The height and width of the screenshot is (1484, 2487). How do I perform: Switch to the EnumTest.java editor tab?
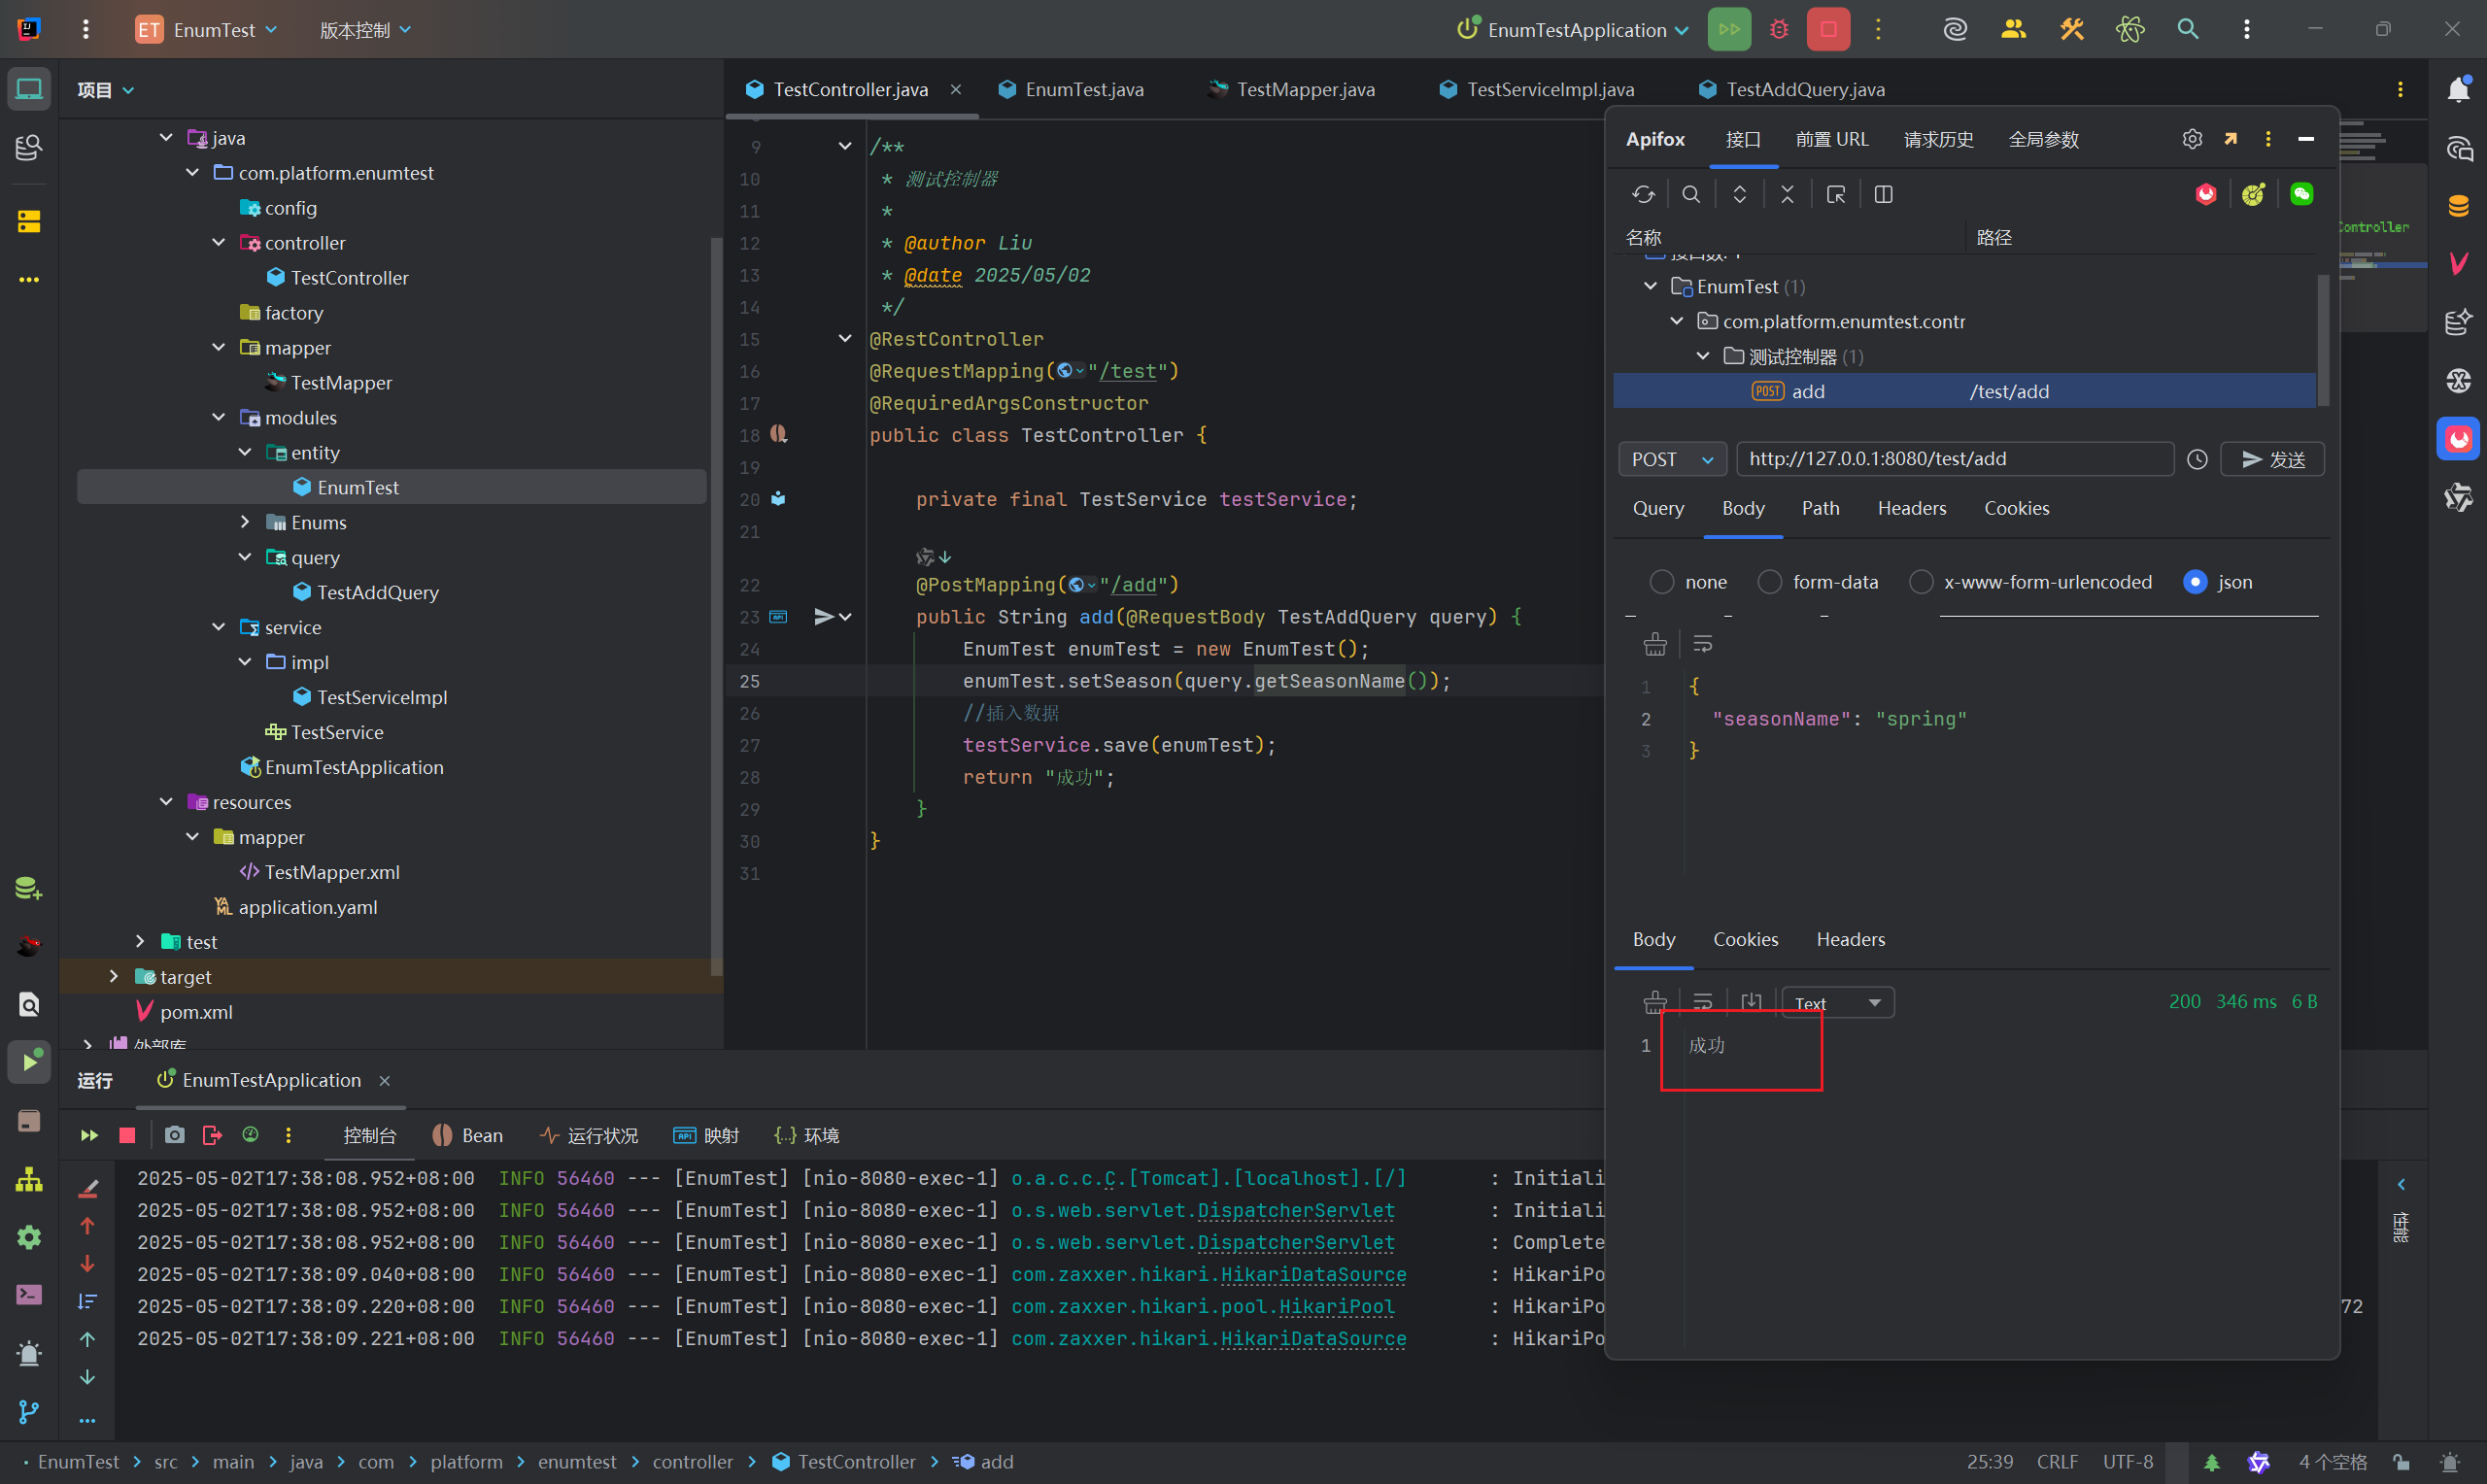(x=1083, y=89)
